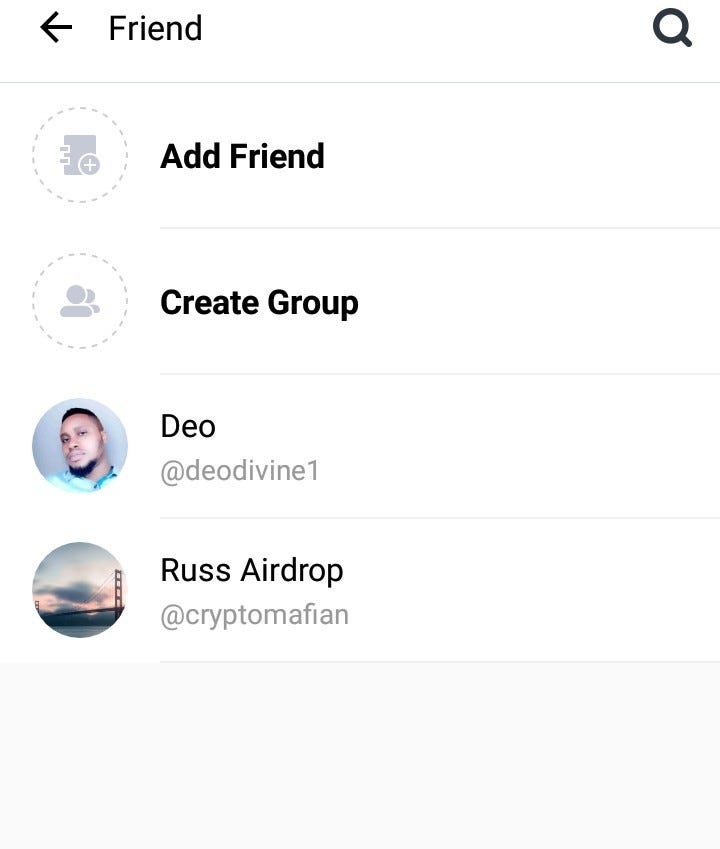Click the Friend page title
720x849 pixels.
pos(155,28)
